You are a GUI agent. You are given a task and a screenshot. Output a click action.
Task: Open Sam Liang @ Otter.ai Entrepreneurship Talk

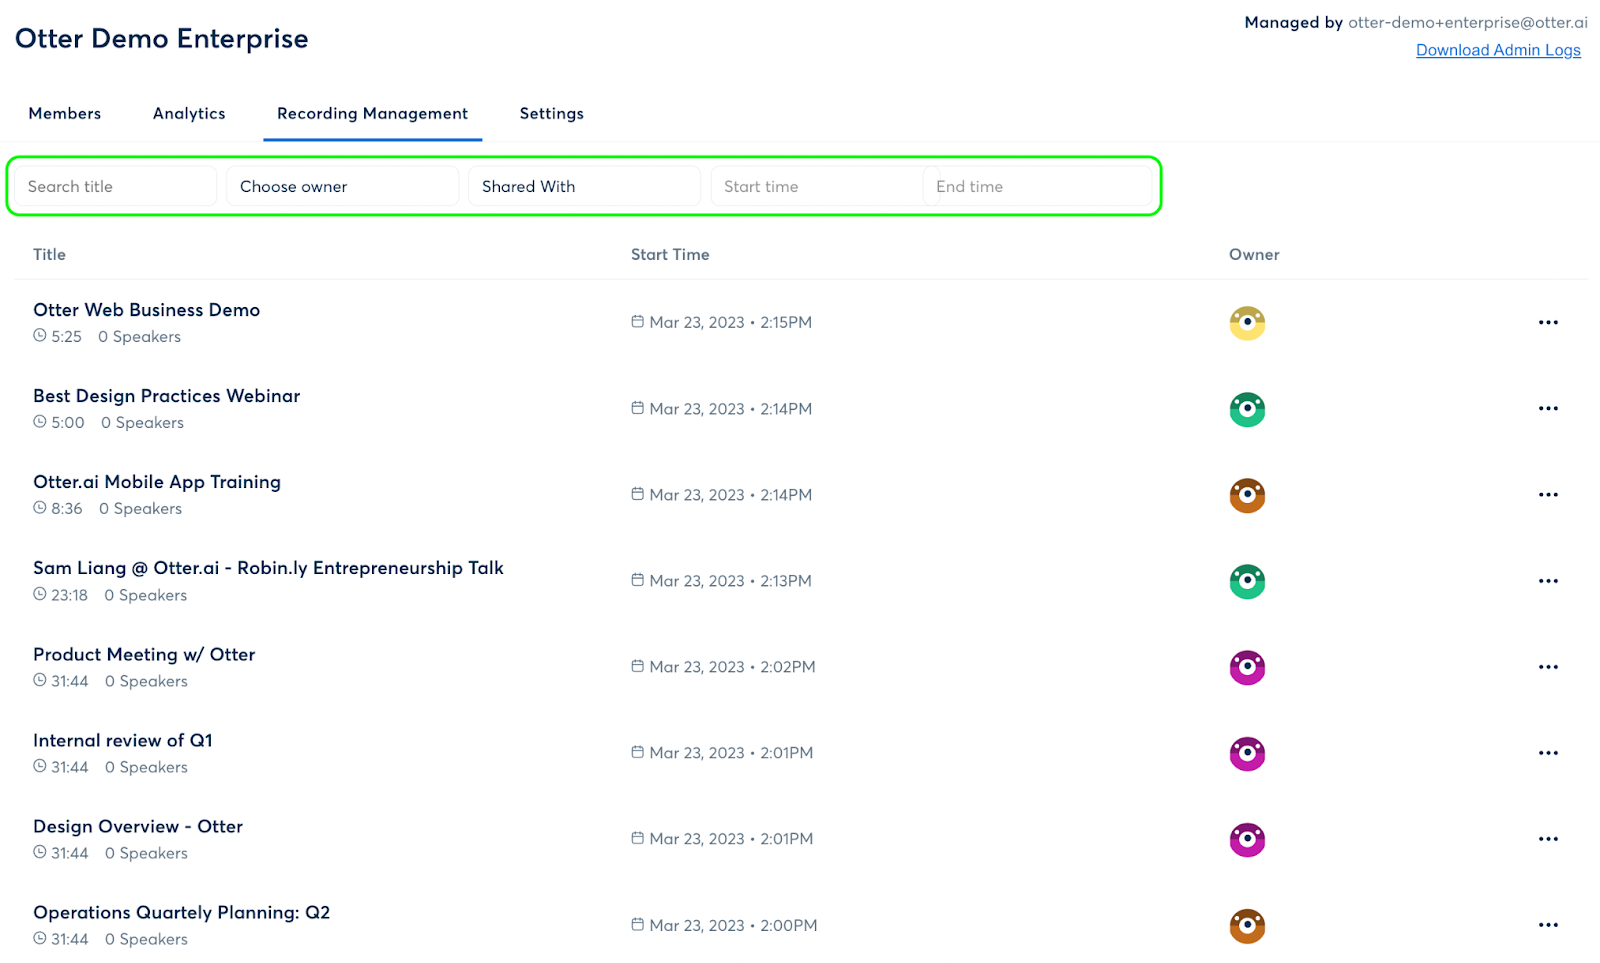269,568
